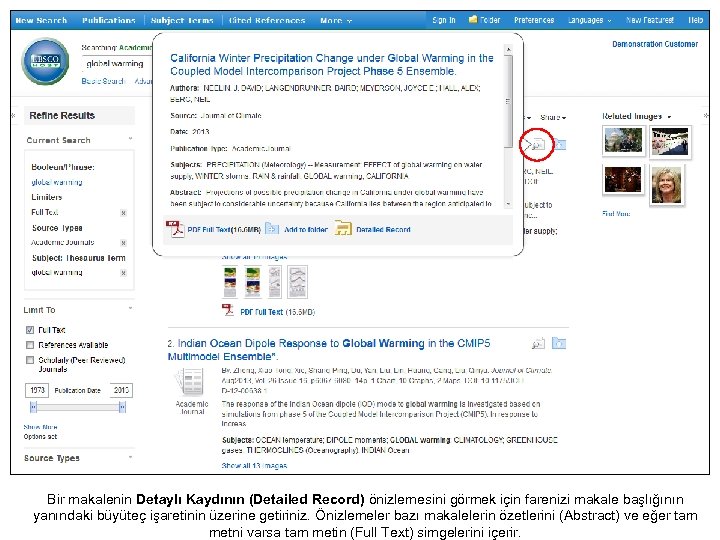Open Share dropdown
720x540 pixels.
pos(553,118)
